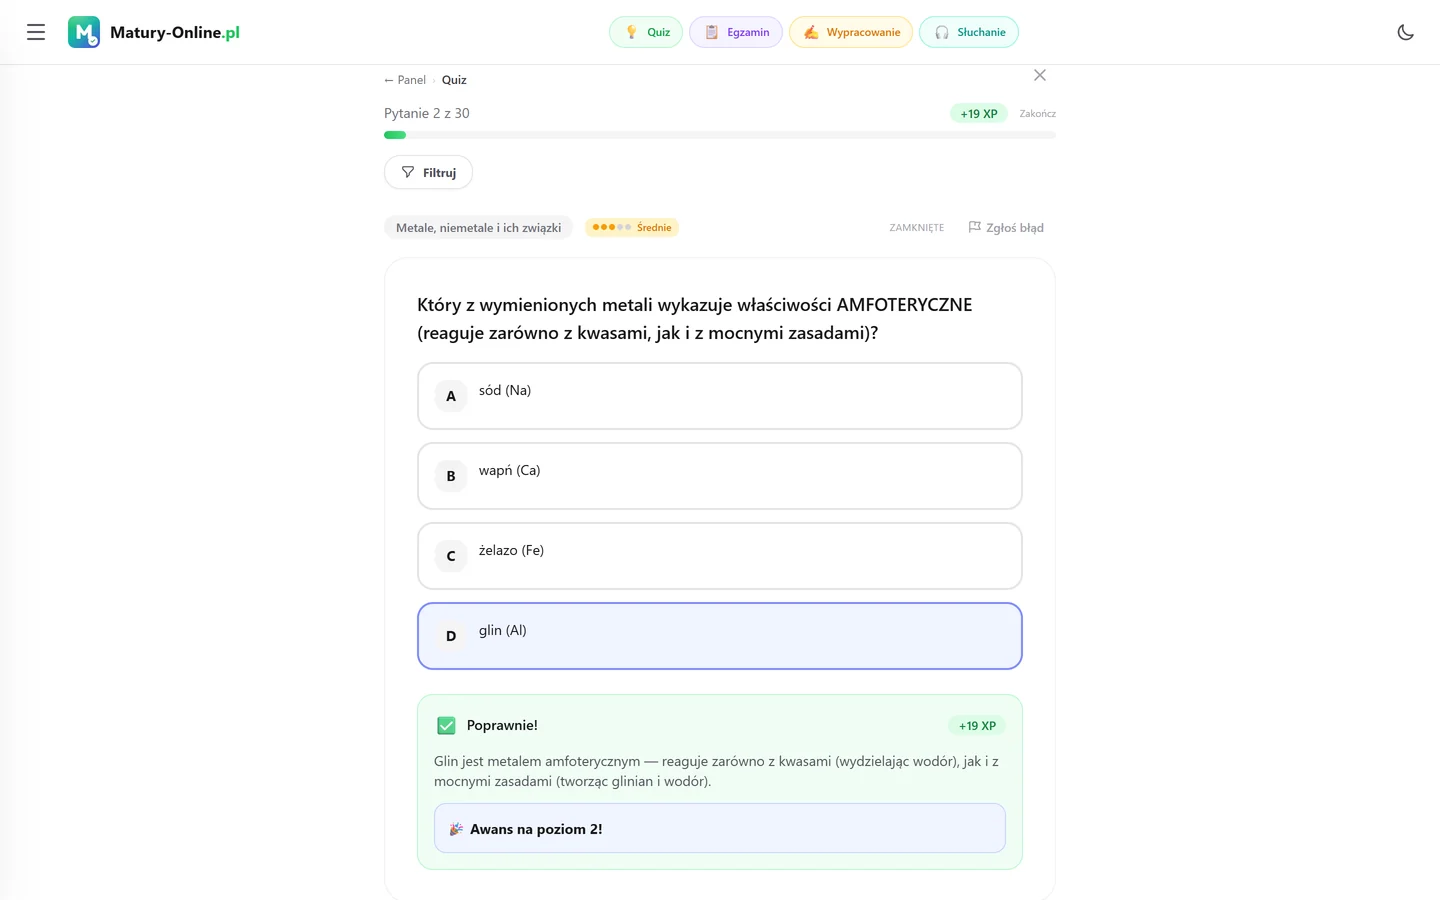Viewport: 1440px width, 900px height.
Task: Click the Quiz breadcrumb text
Action: pos(454,80)
